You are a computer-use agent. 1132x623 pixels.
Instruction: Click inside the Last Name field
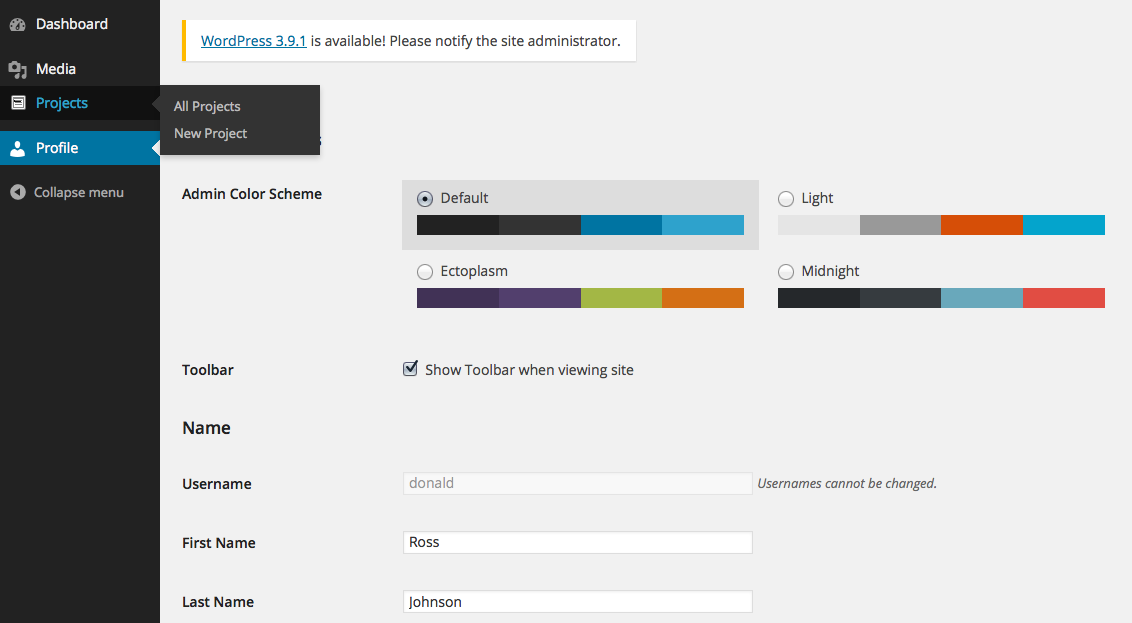tap(577, 601)
